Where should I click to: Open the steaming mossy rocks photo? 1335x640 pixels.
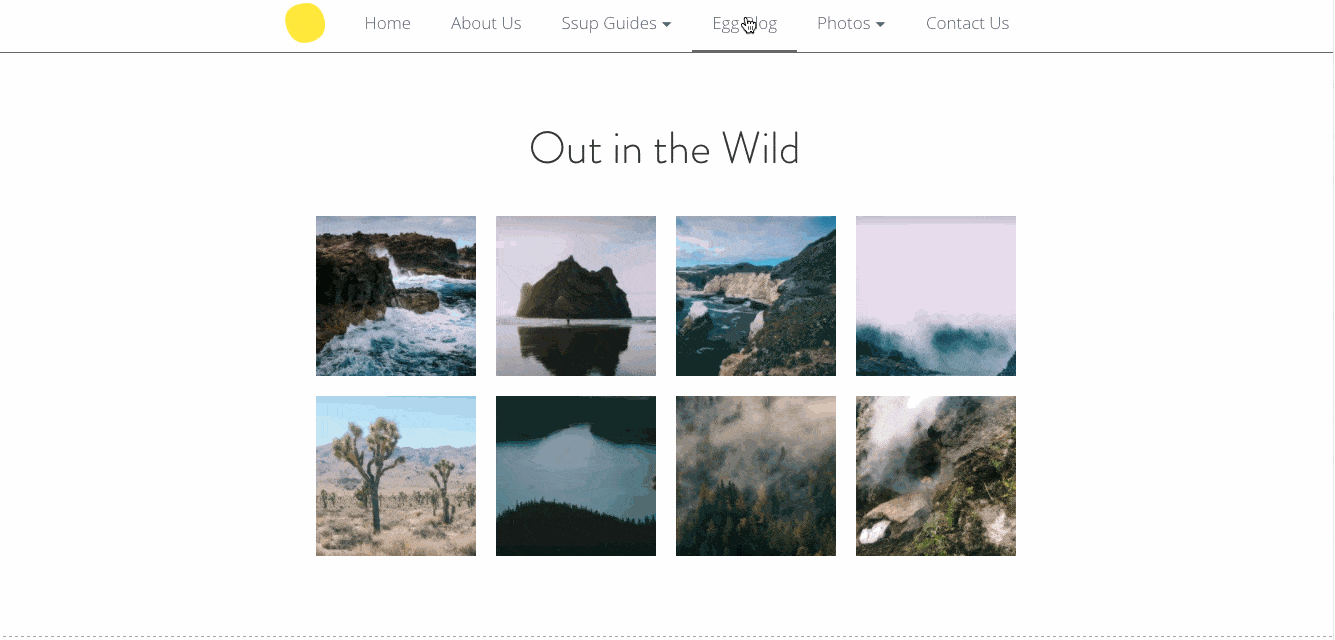(x=936, y=476)
